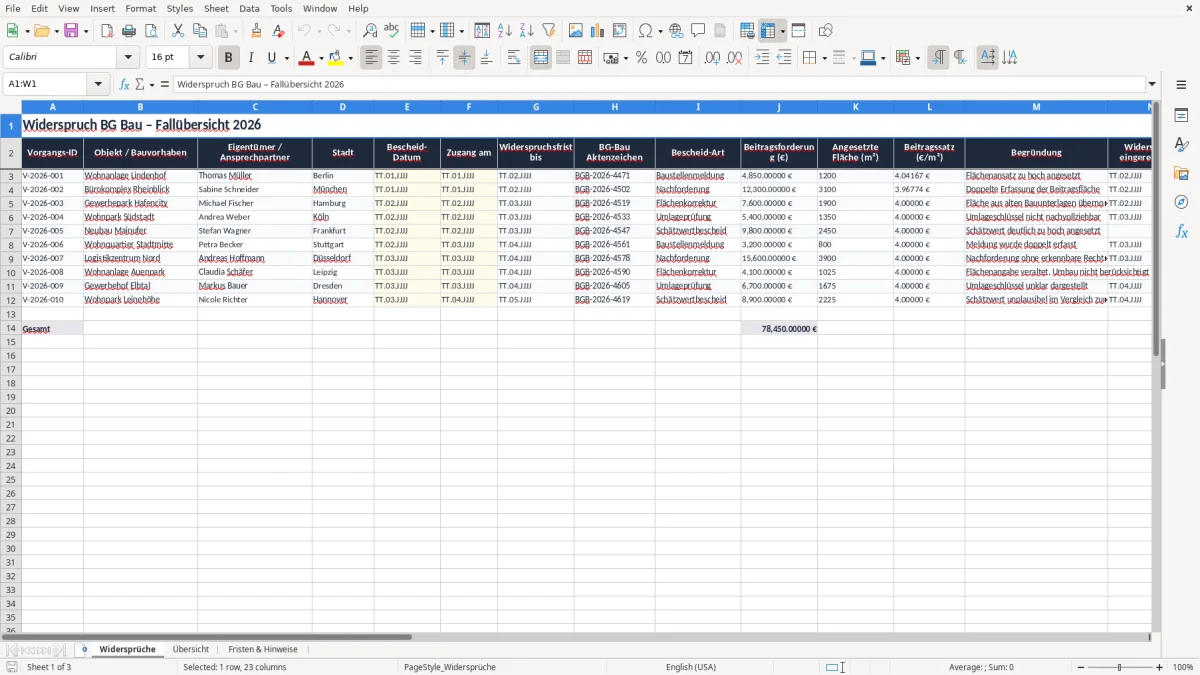Click the Clone Formatting paintbrush icon
This screenshot has height=675, width=1200.
[256, 31]
